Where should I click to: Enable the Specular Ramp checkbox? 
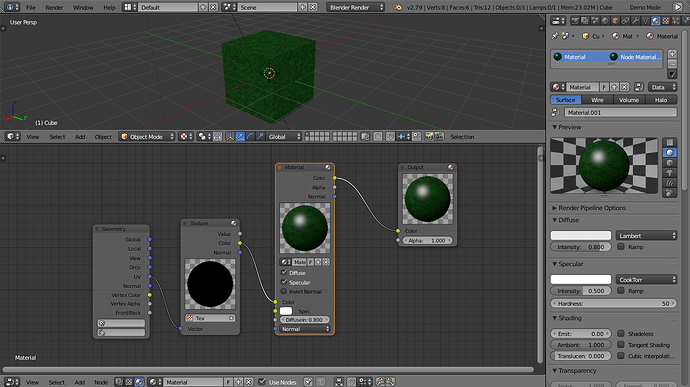point(621,291)
